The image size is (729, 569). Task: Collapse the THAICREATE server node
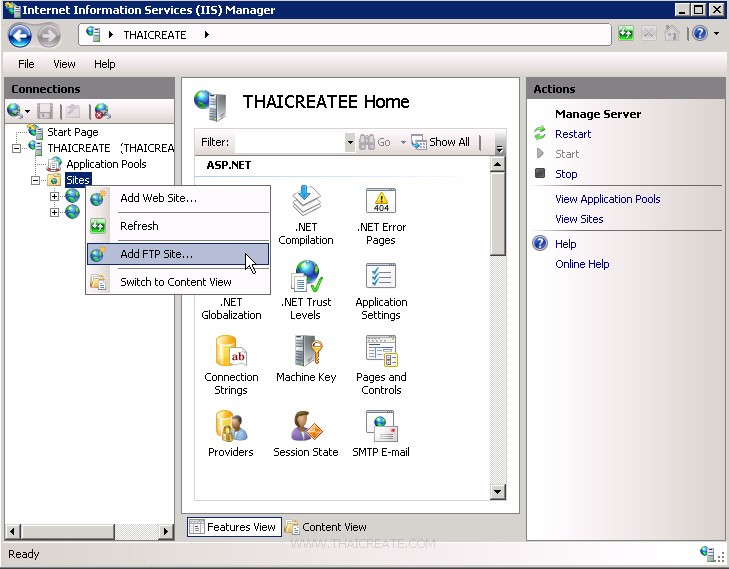(x=17, y=148)
